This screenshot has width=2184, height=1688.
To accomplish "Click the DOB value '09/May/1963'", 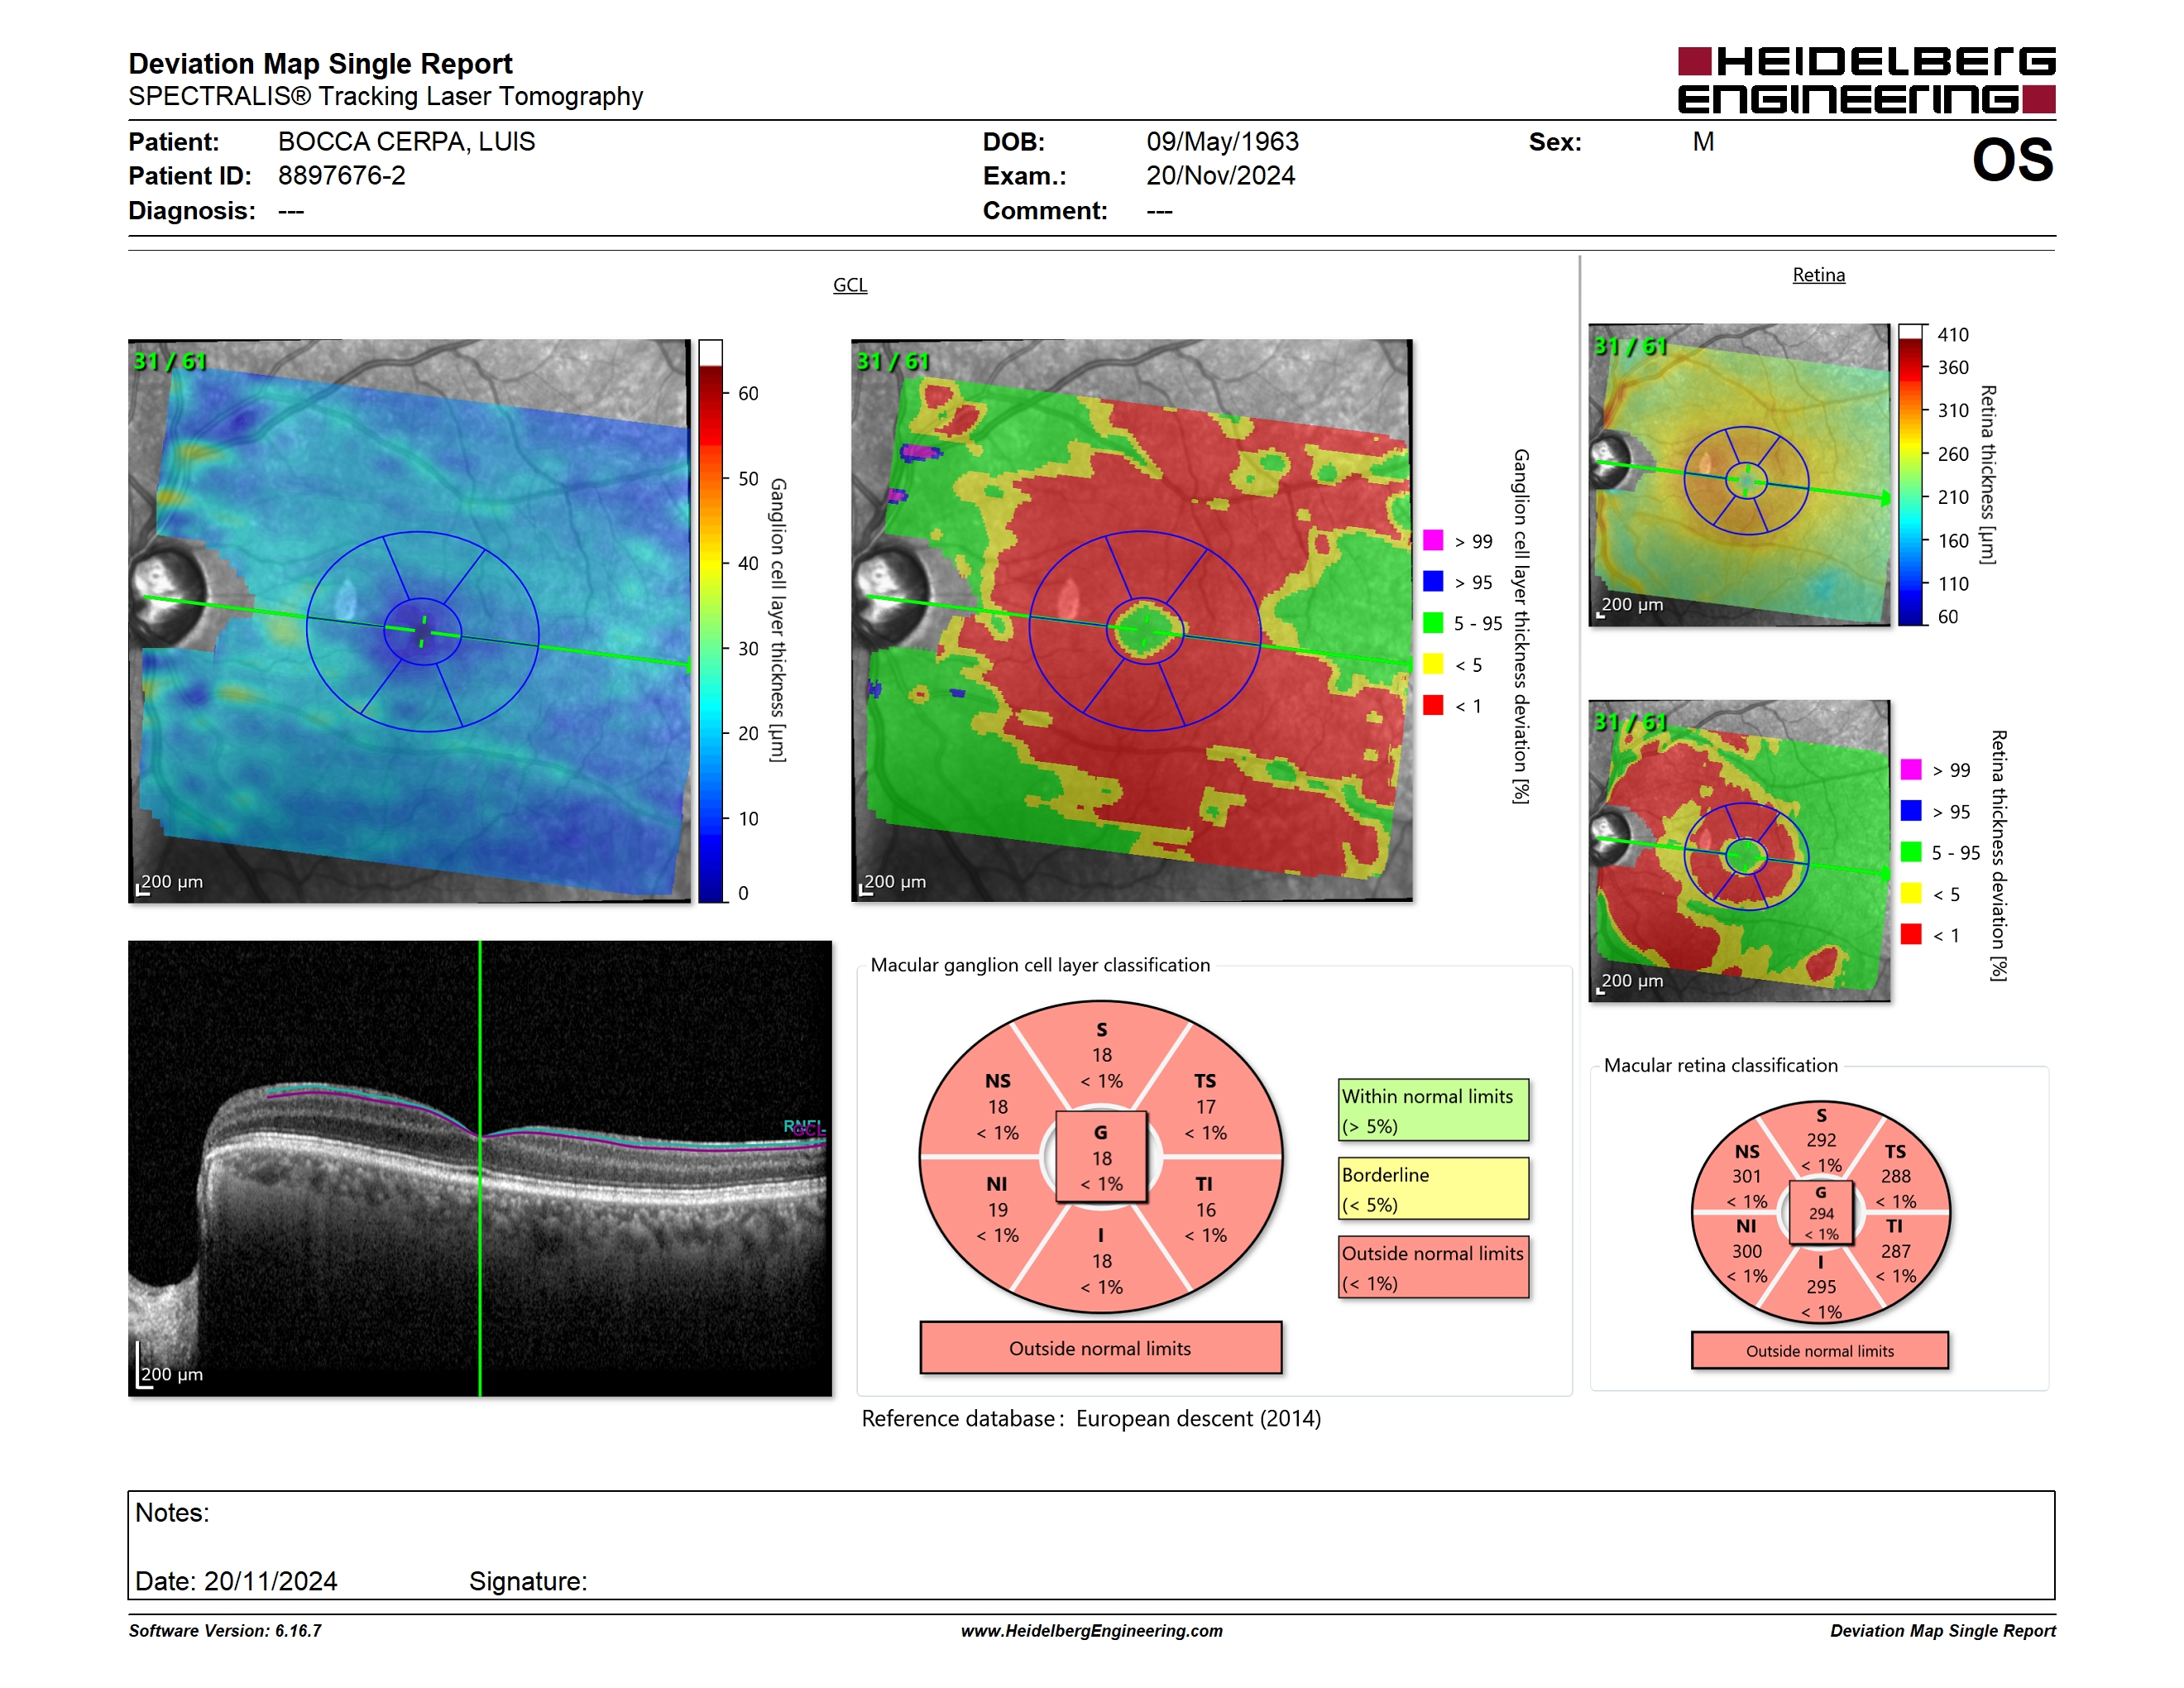I will click(x=1222, y=142).
